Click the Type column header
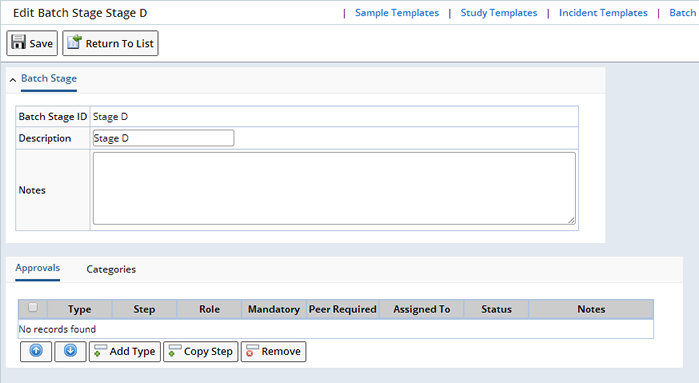The image size is (699, 383). (80, 309)
